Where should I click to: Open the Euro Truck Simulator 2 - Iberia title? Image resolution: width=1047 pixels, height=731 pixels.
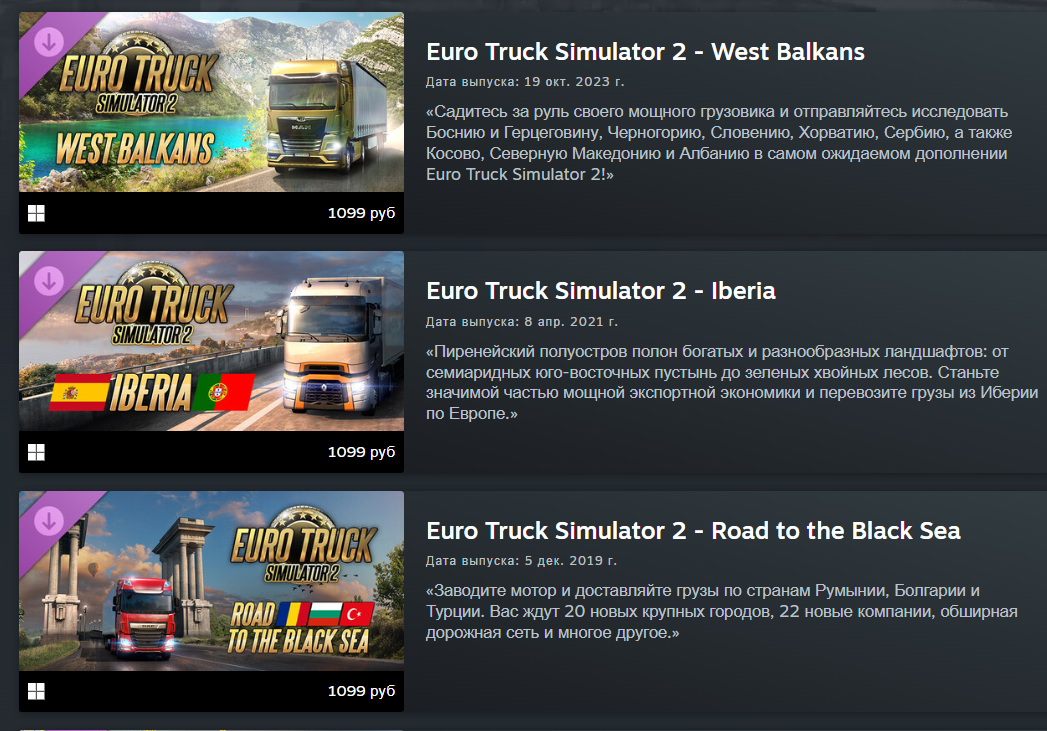pos(601,291)
